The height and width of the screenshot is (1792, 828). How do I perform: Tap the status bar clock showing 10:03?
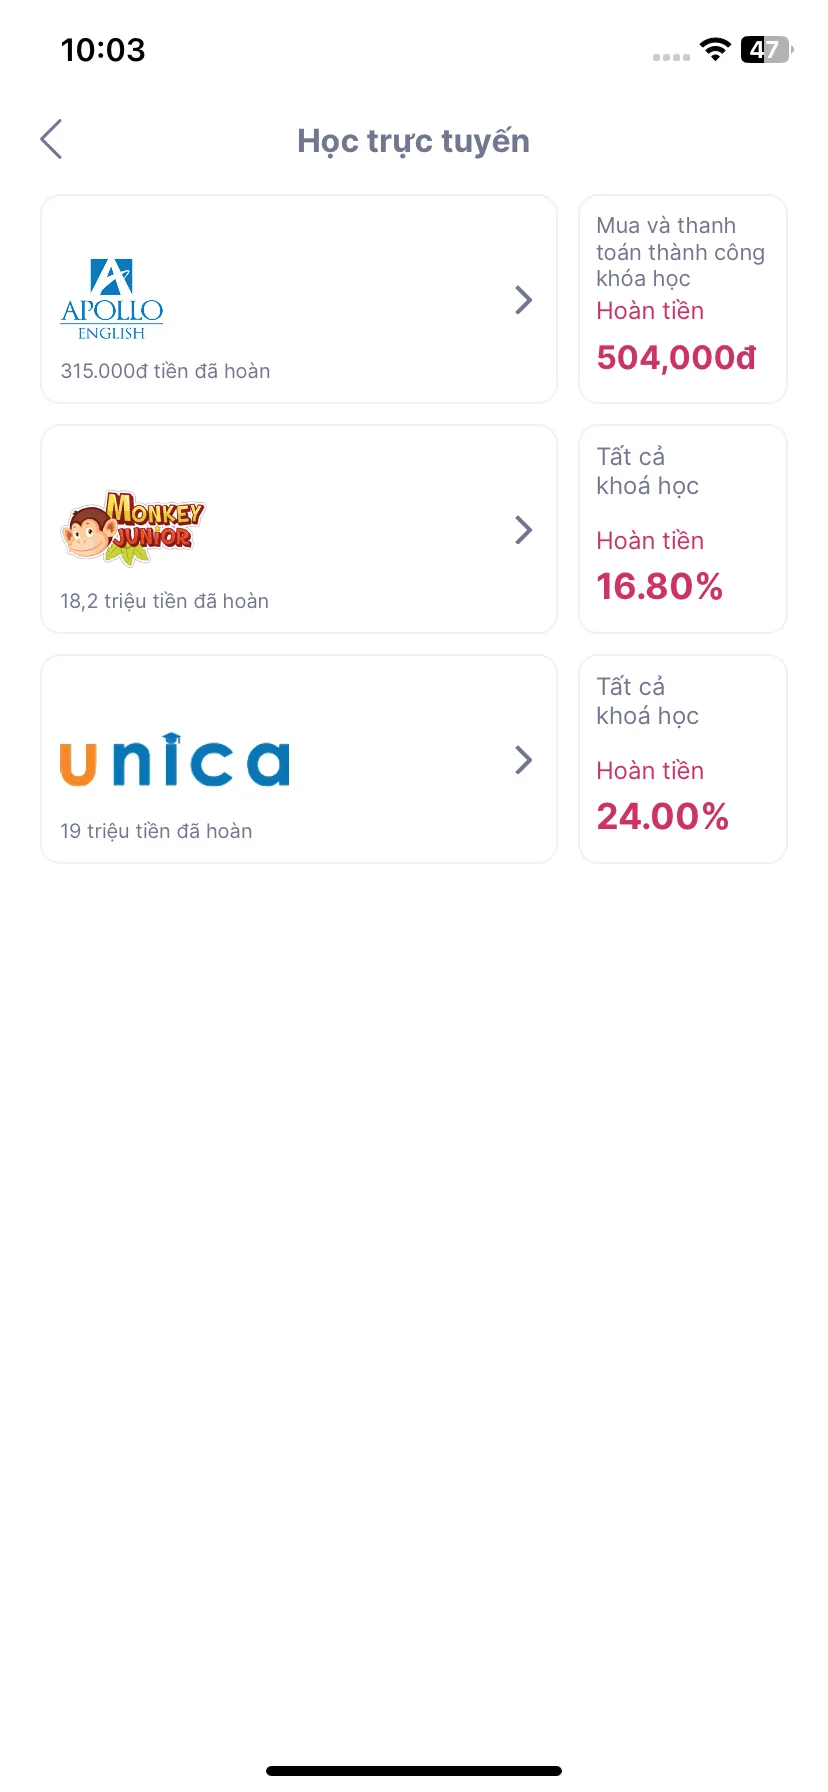(103, 50)
